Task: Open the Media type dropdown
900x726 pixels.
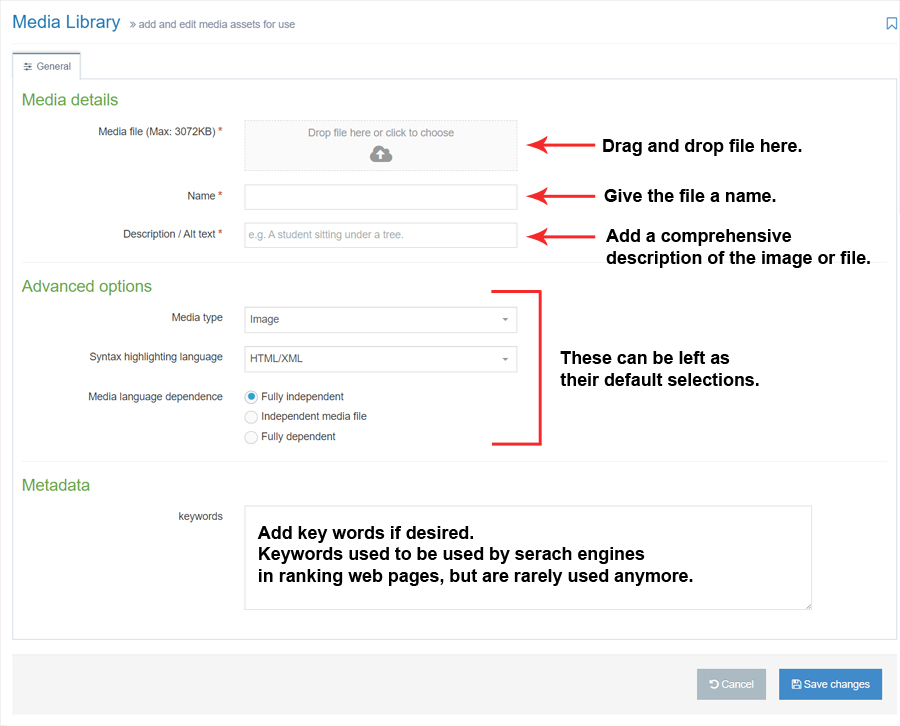Action: coord(381,320)
